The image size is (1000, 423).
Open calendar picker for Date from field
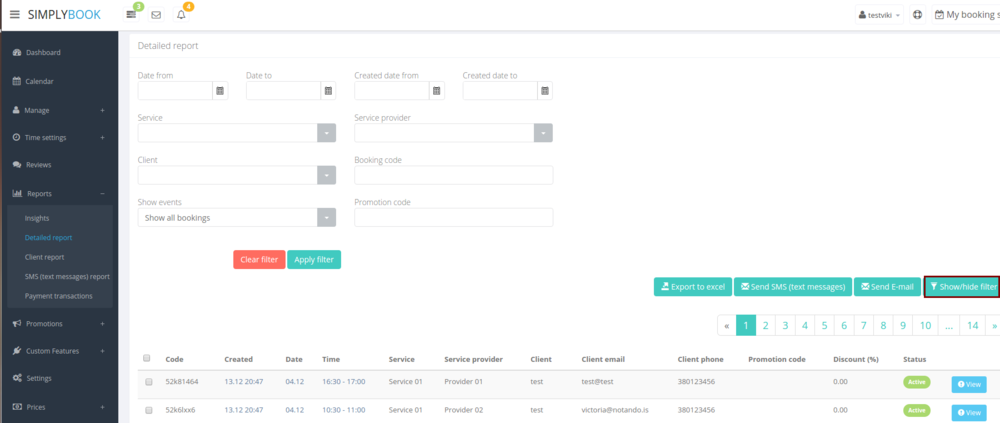(x=220, y=91)
